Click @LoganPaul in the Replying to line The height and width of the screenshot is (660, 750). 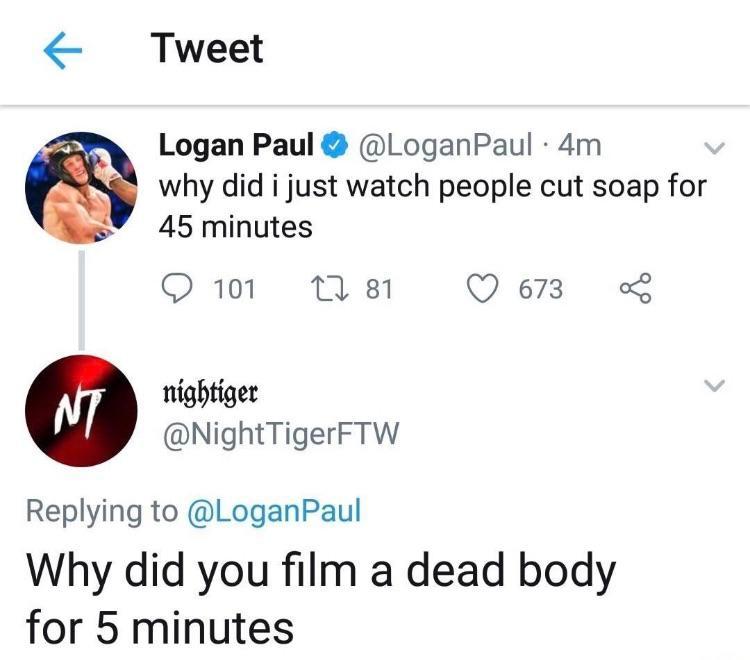tap(273, 511)
